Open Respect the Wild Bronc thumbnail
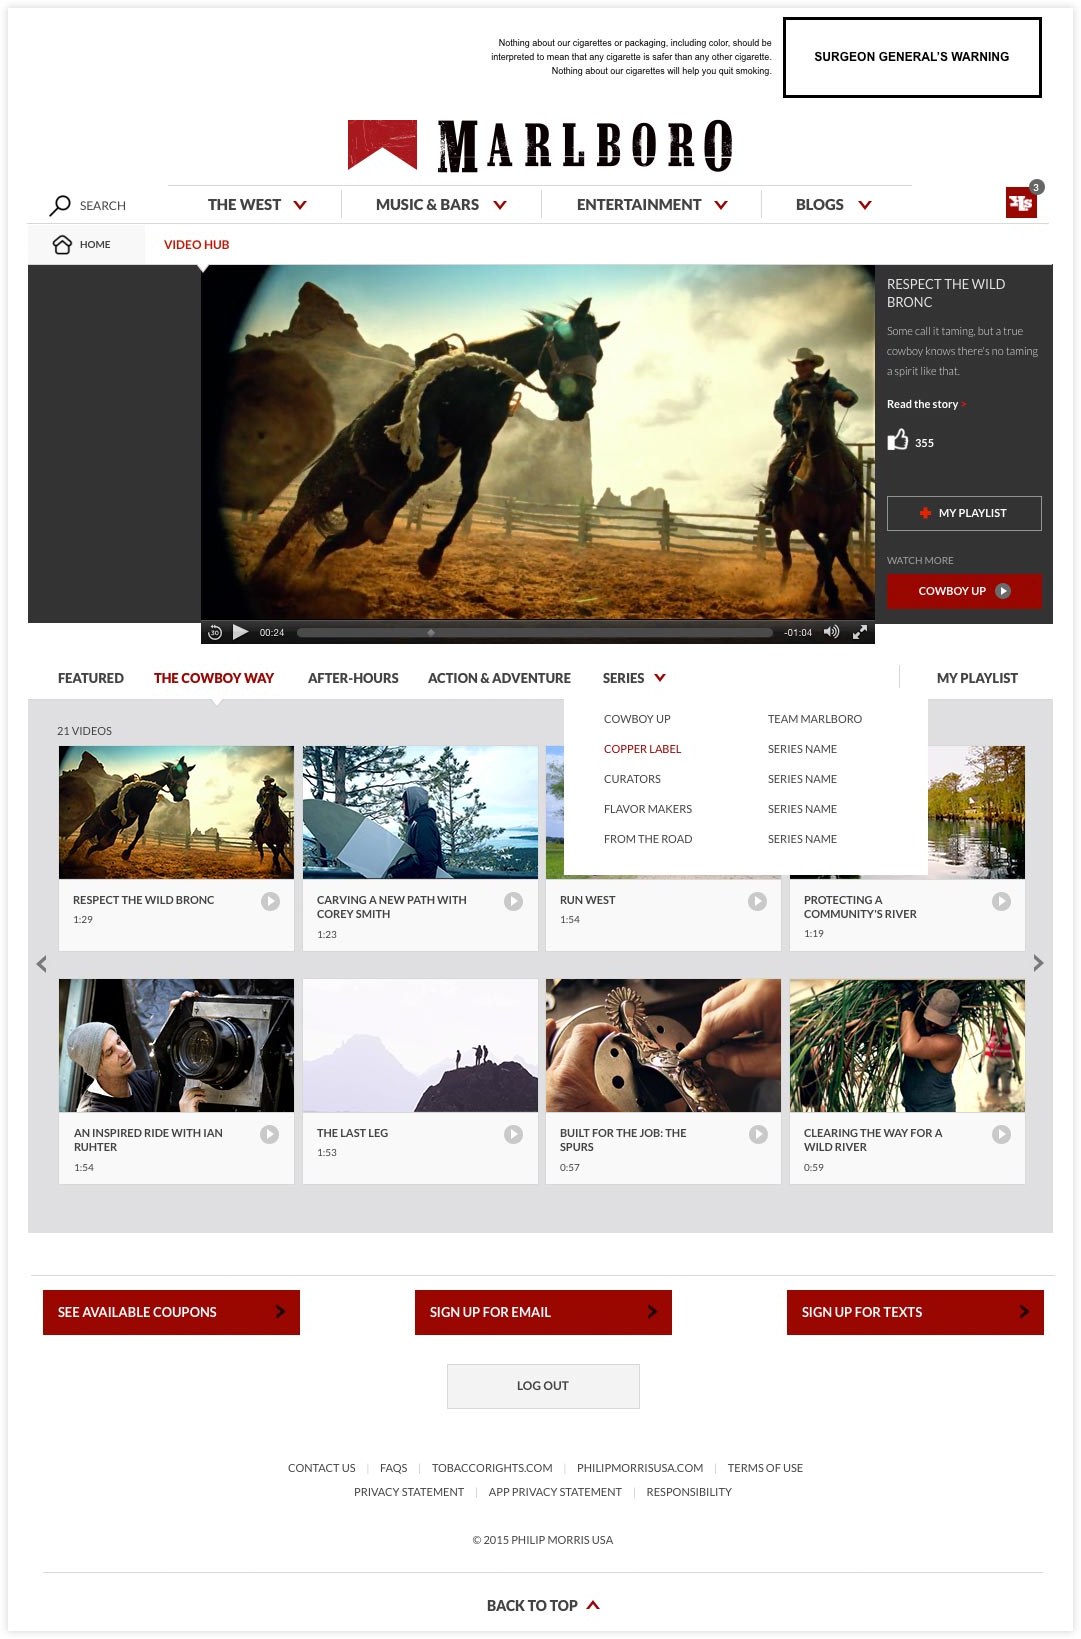 (176, 812)
